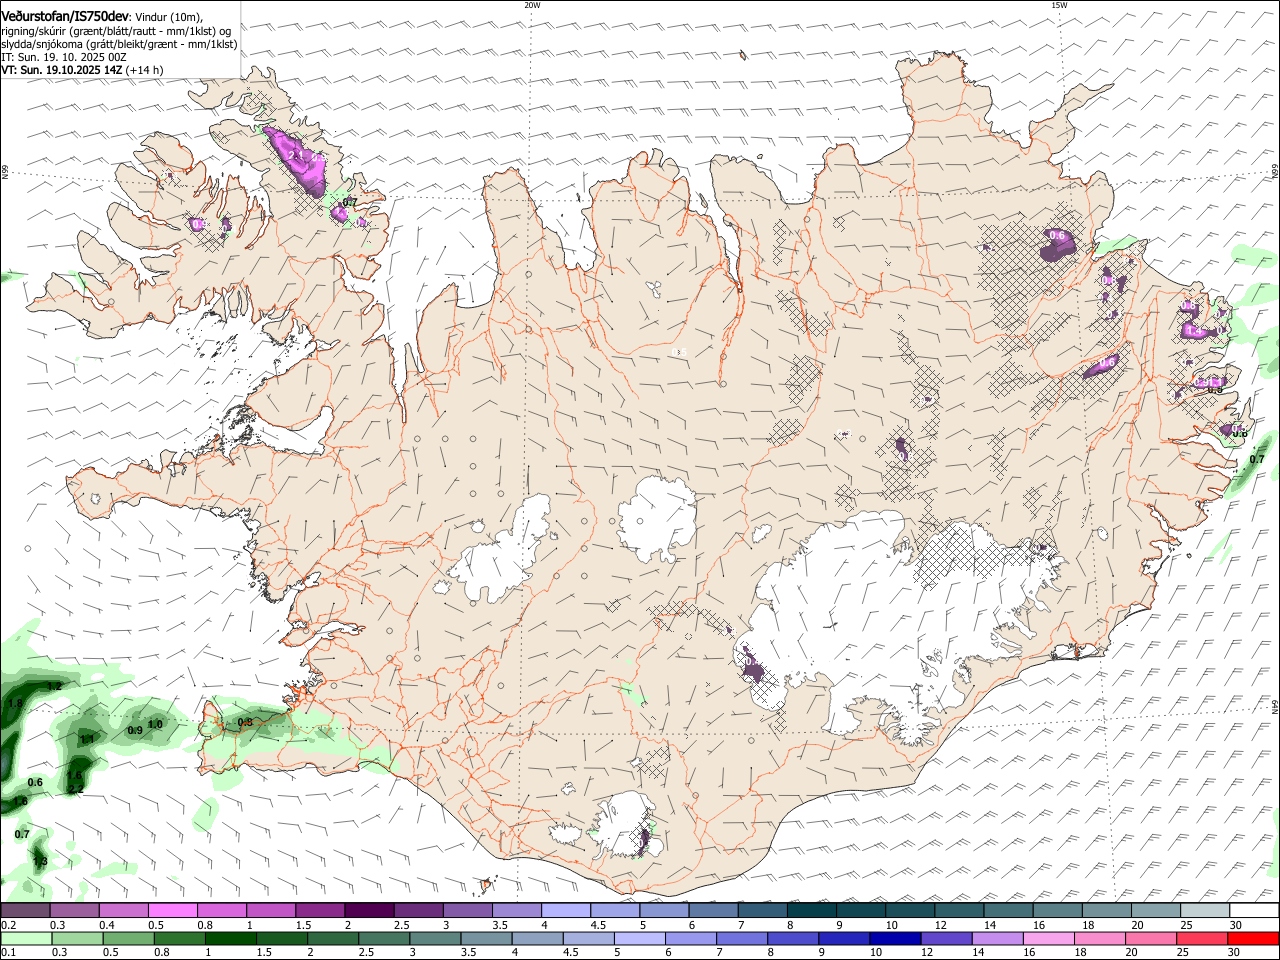1280x960 pixels.
Task: Pick upper legend white swatch after 30
Action: pyautogui.click(x=1254, y=911)
